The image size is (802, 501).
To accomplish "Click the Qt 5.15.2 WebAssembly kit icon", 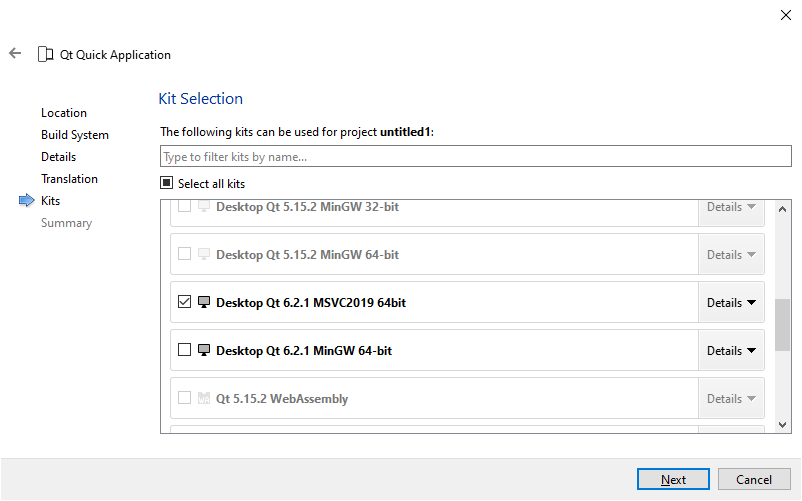I will pyautogui.click(x=204, y=398).
